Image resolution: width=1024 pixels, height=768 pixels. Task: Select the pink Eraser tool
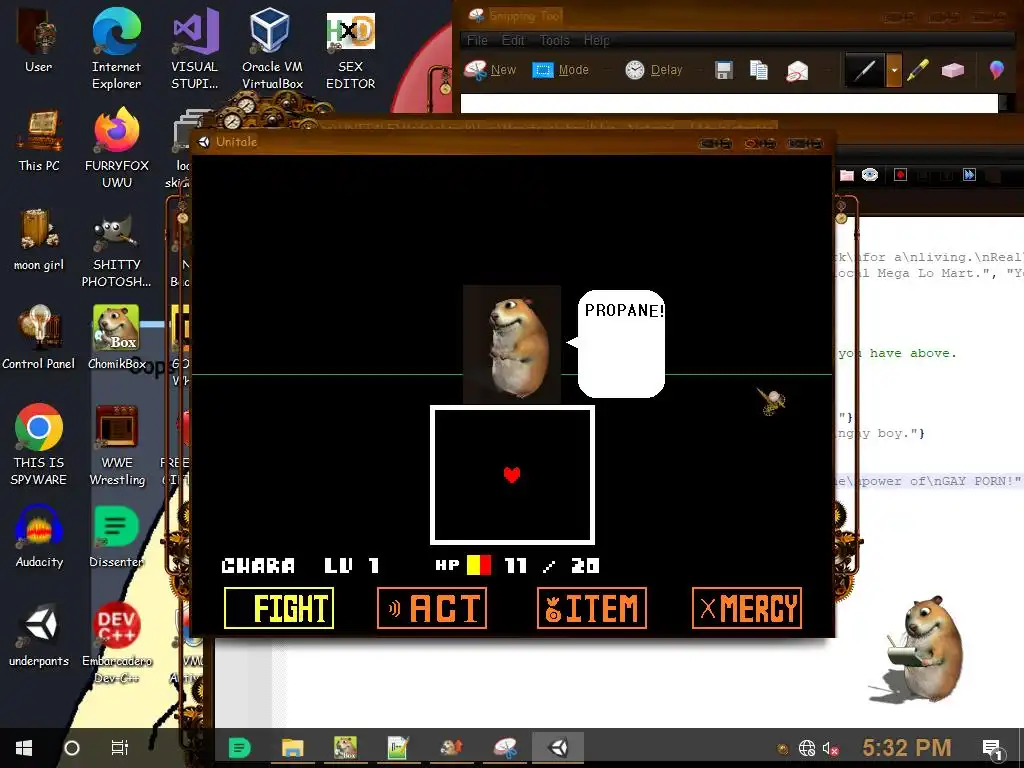tap(952, 69)
